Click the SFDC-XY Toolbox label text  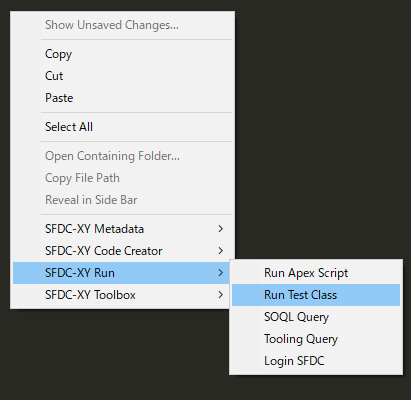[90, 295]
